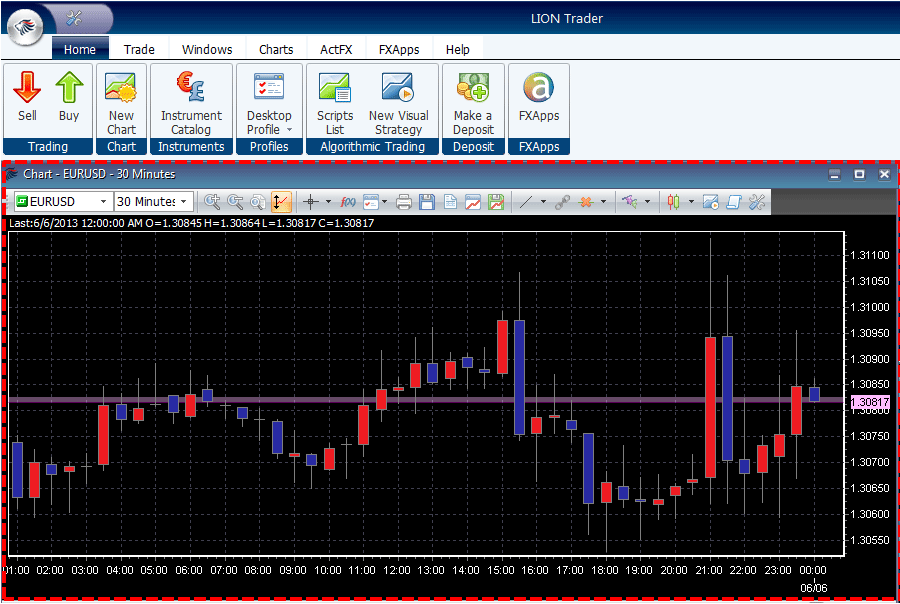900x604 pixels.
Task: Click the 12:00 time axis label
Action: coord(397,570)
